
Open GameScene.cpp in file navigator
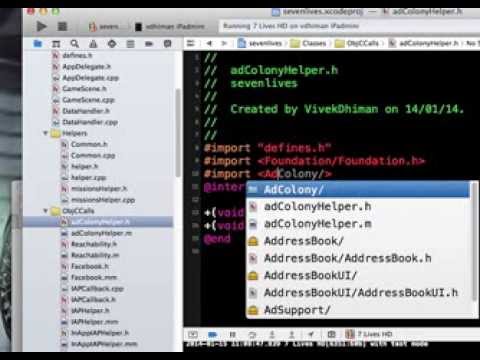[x=88, y=100]
